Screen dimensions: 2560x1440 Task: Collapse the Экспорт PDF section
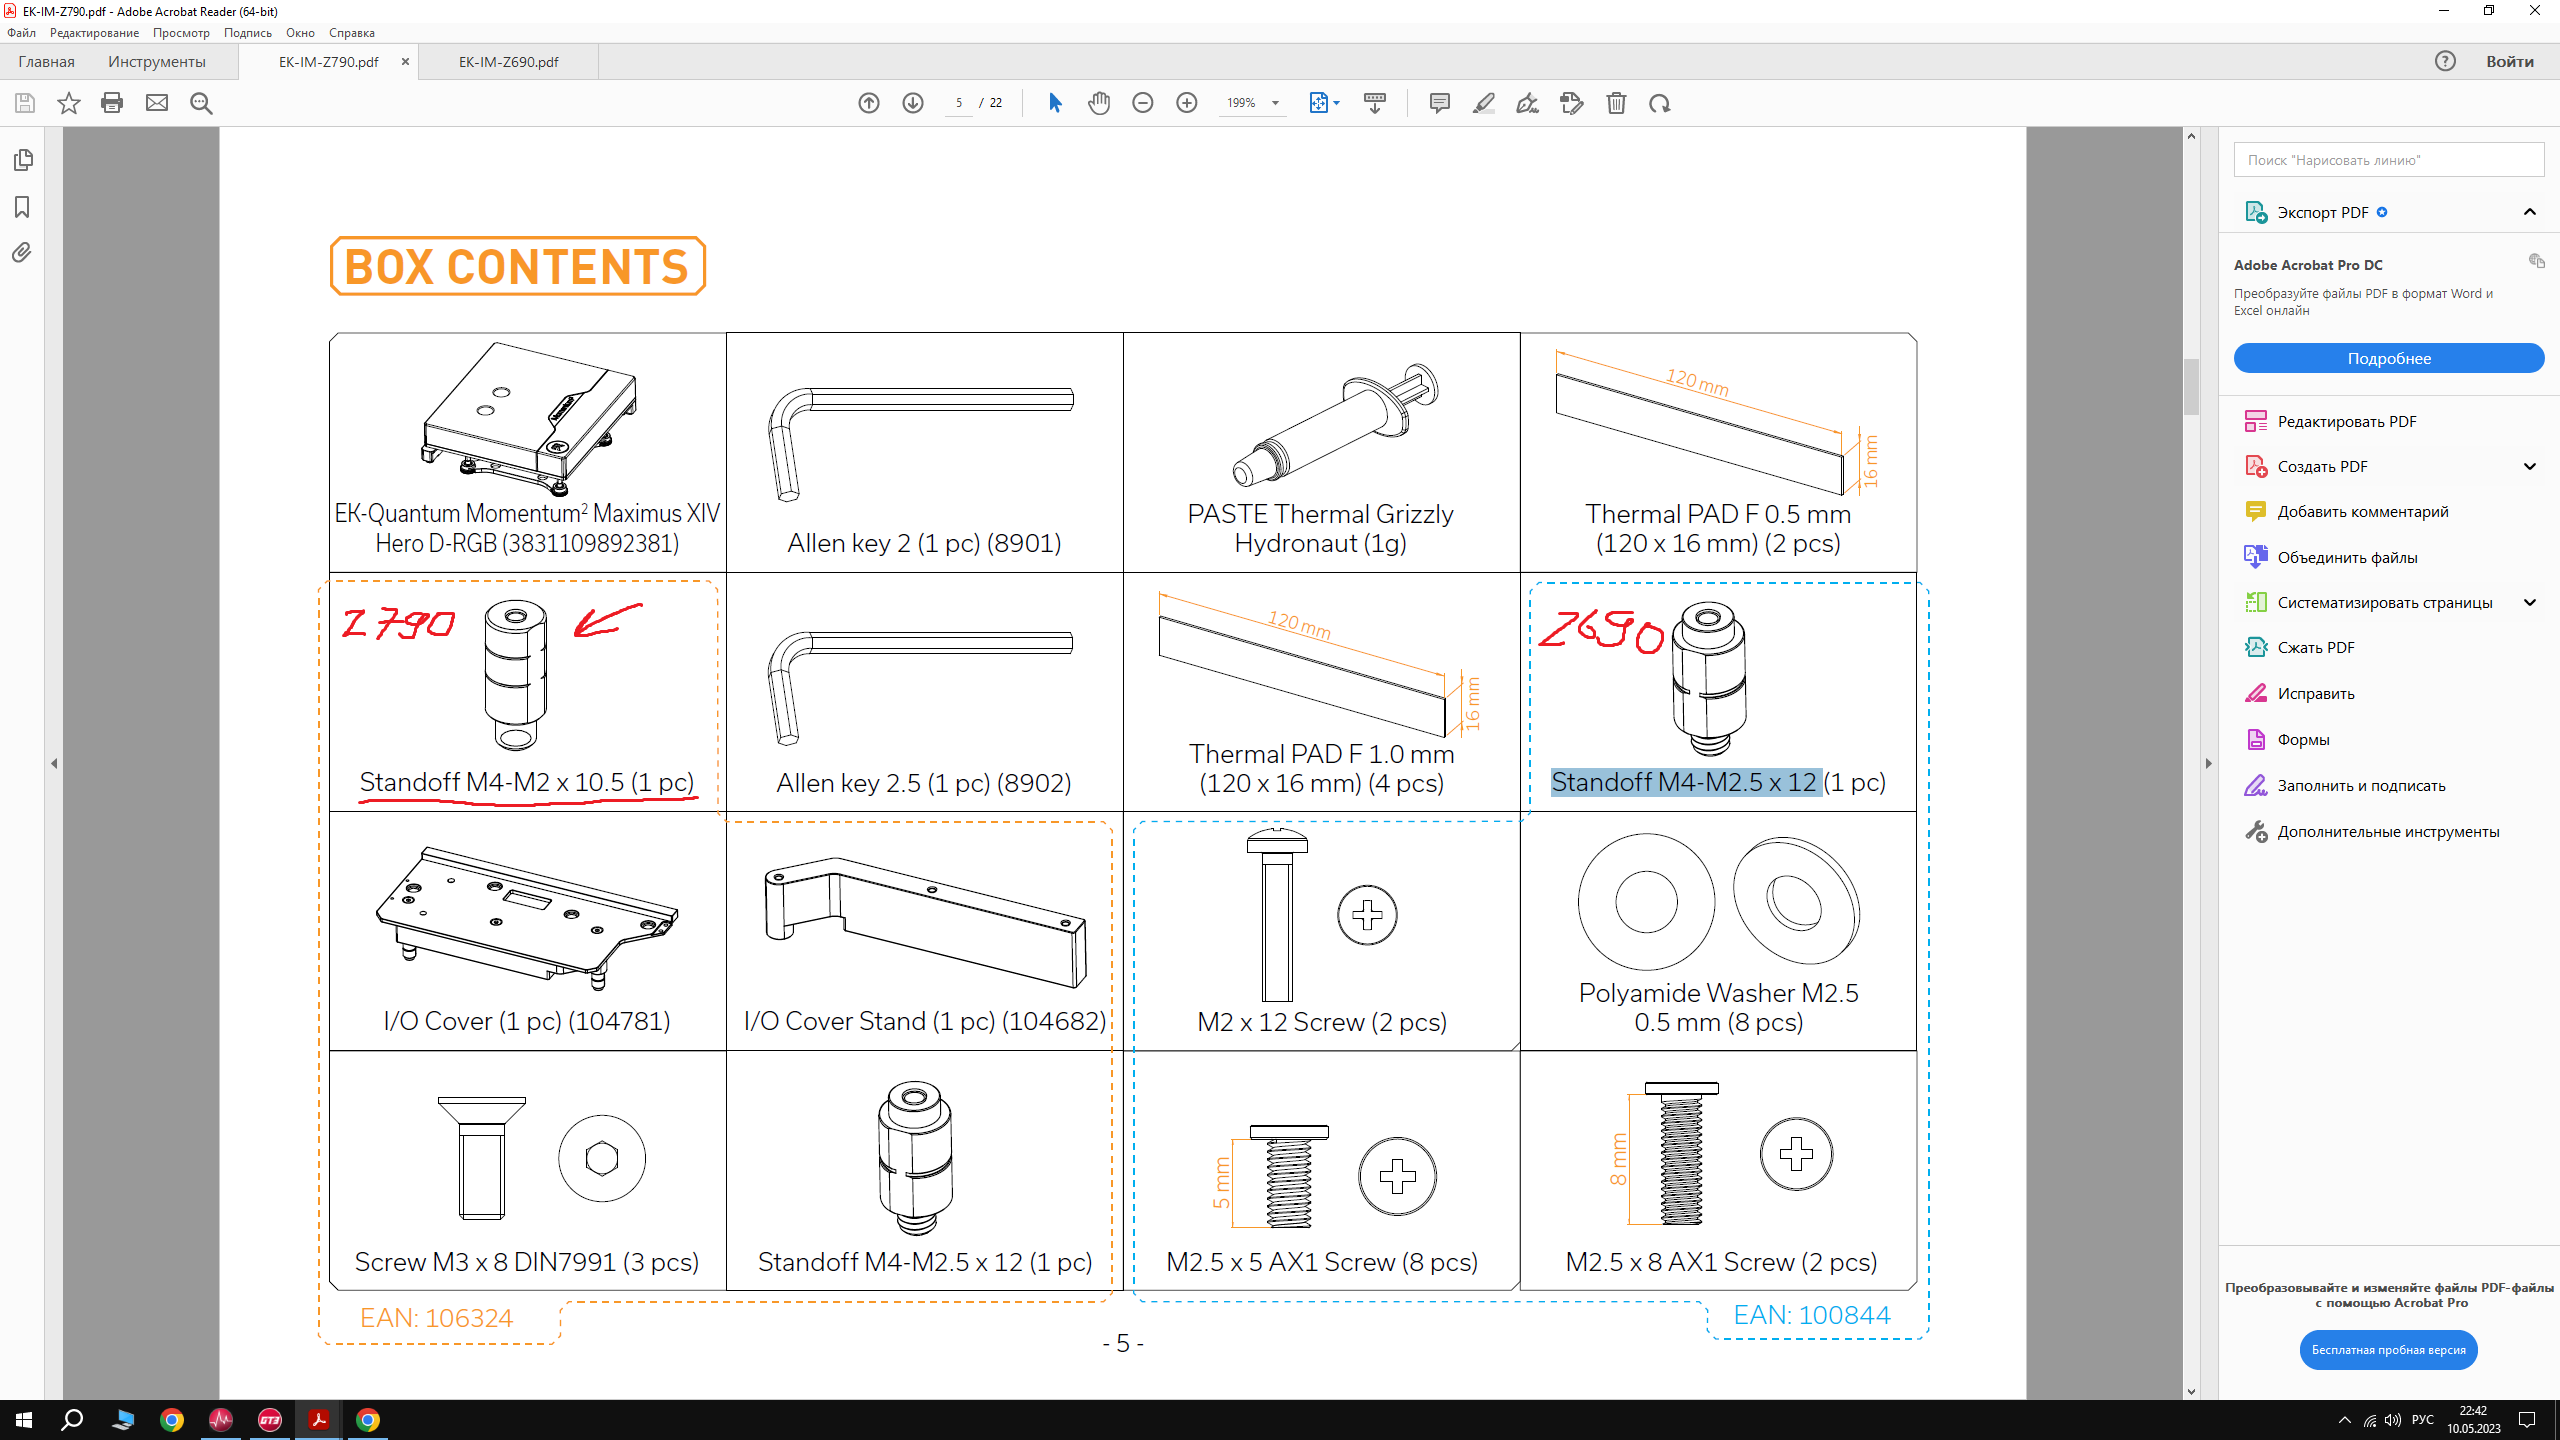[x=2530, y=212]
